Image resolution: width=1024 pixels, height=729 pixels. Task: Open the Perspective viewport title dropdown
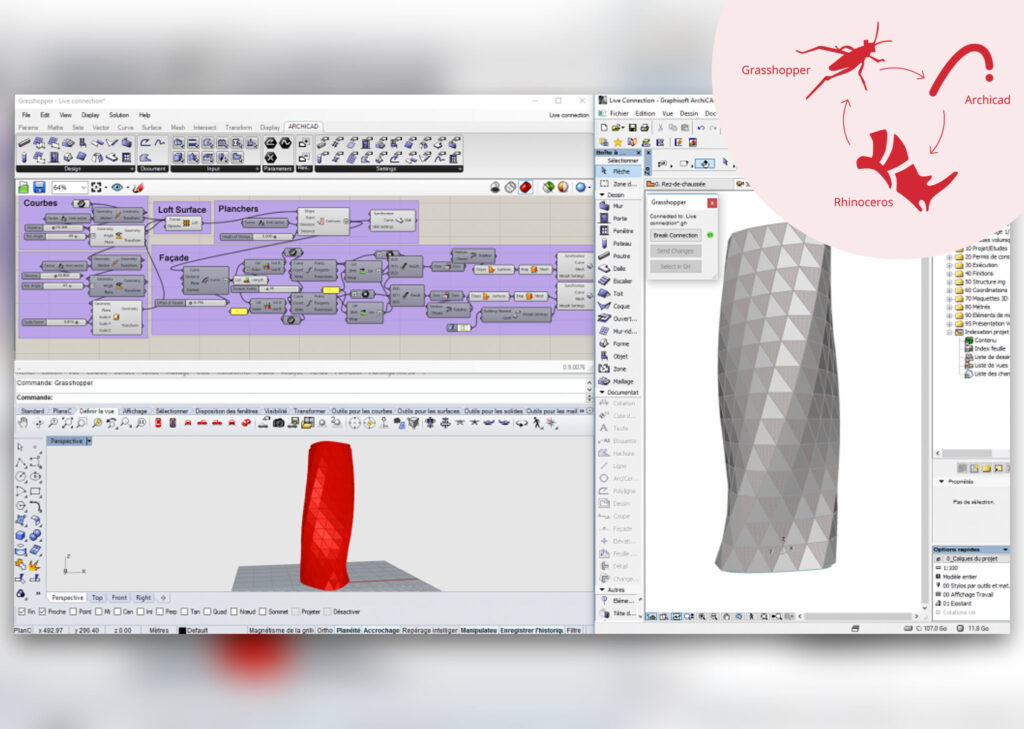pyautogui.click(x=89, y=441)
